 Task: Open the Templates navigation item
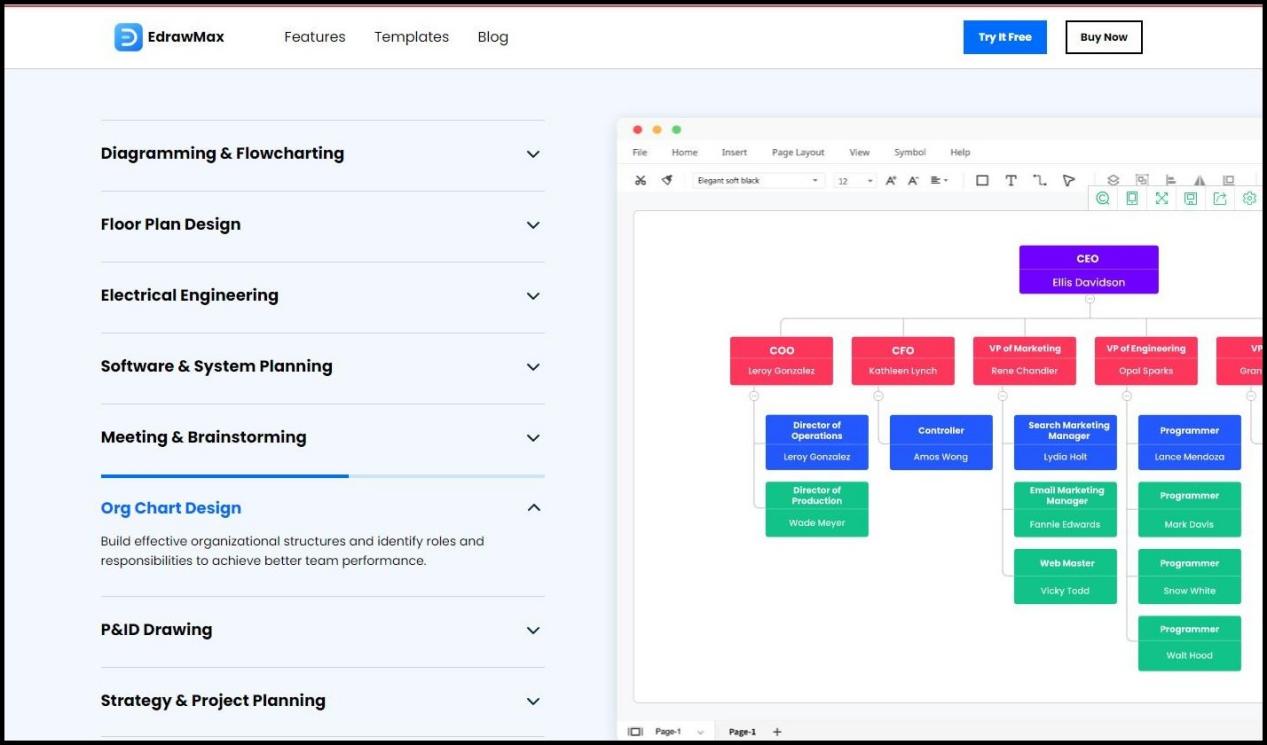coord(411,37)
